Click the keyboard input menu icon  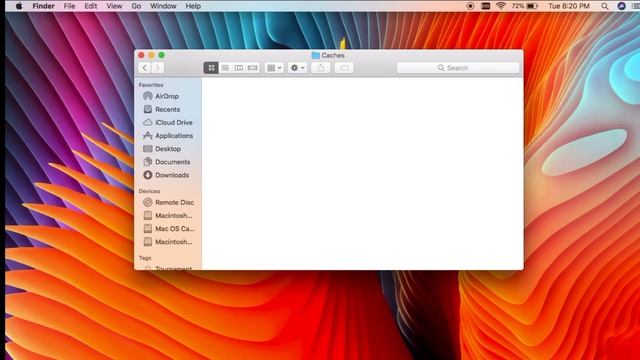pyautogui.click(x=485, y=6)
